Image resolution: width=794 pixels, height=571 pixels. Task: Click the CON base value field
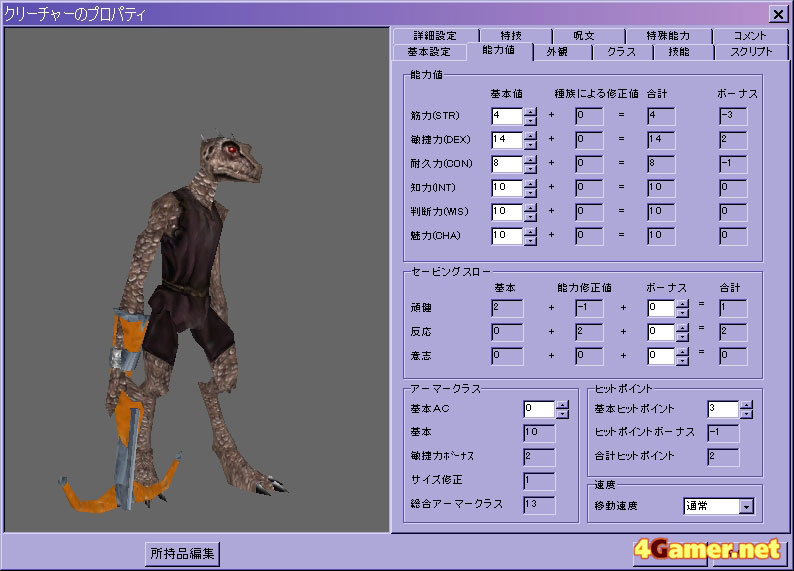coord(507,165)
